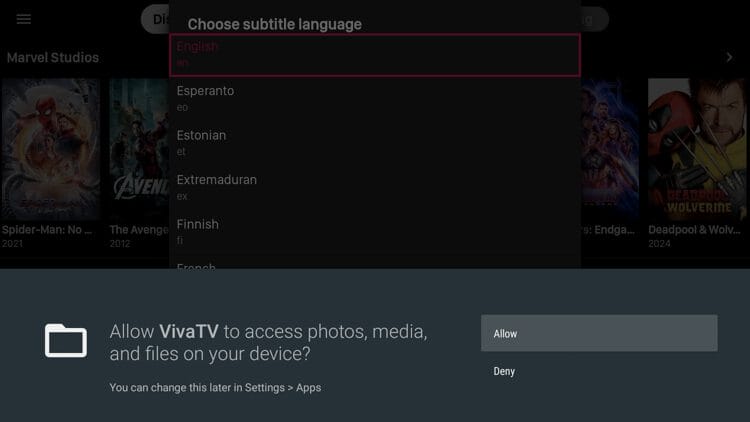Choose Finnish from the subtitle list

pos(374,231)
